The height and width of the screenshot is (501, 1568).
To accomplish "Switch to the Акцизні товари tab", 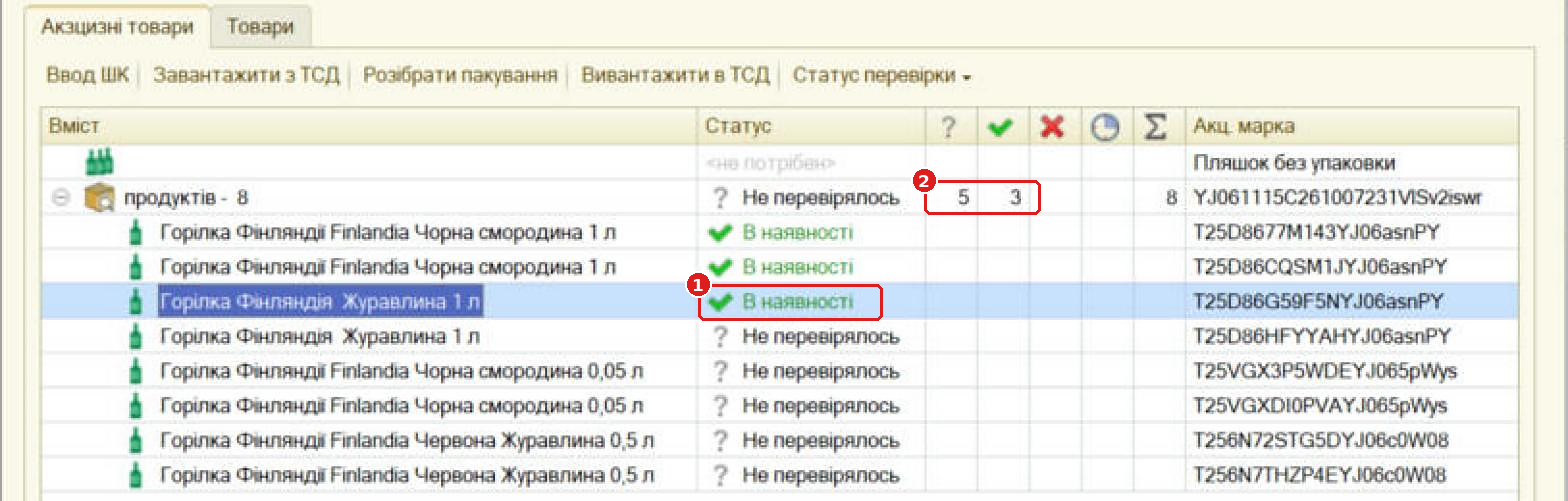I will tap(117, 27).
